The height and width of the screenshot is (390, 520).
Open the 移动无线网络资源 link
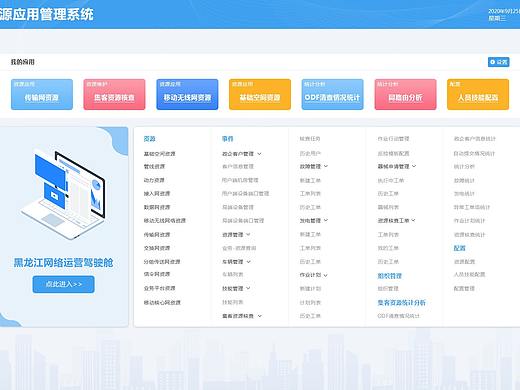(165, 221)
